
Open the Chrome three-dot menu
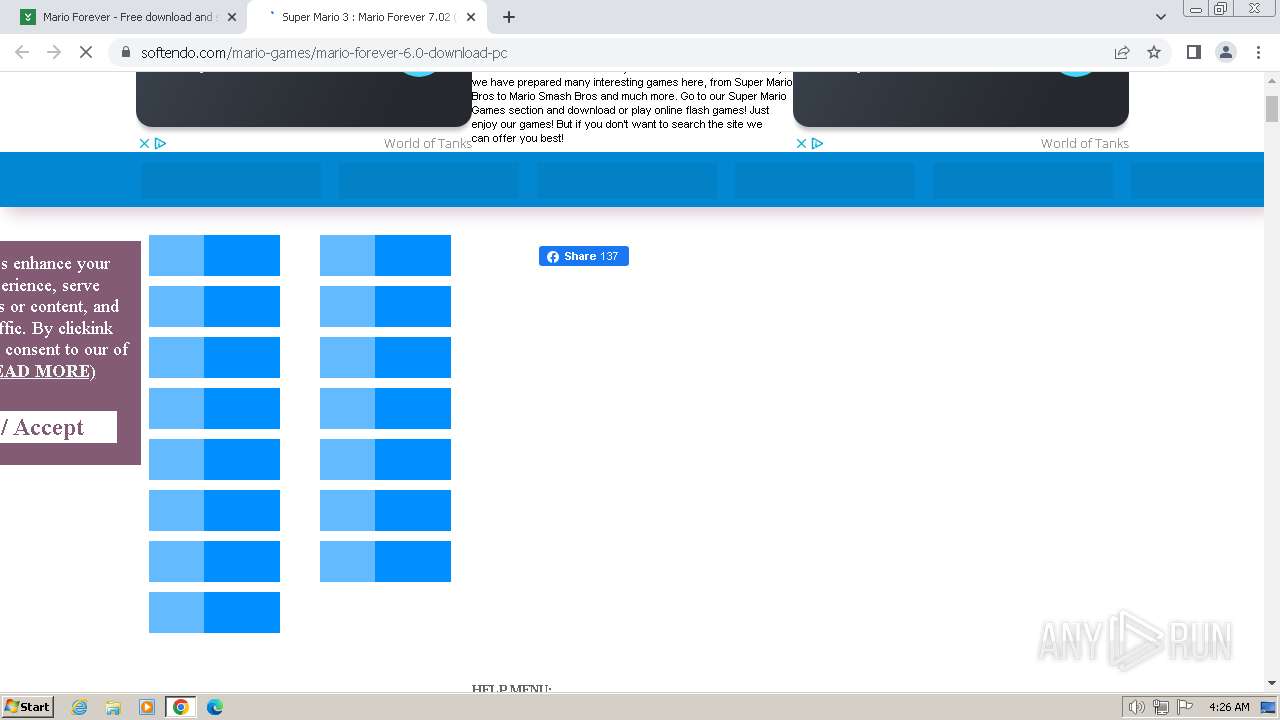pos(1257,52)
